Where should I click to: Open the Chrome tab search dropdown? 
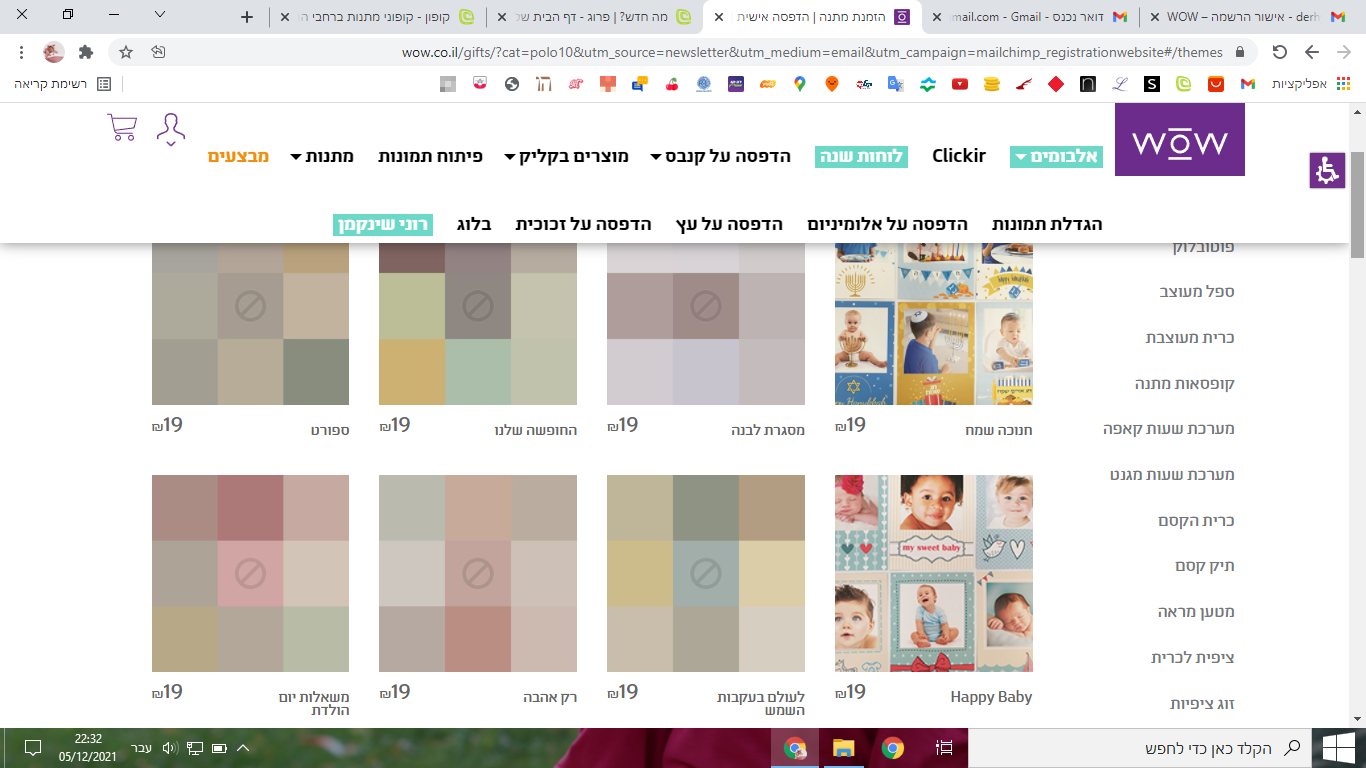point(161,15)
